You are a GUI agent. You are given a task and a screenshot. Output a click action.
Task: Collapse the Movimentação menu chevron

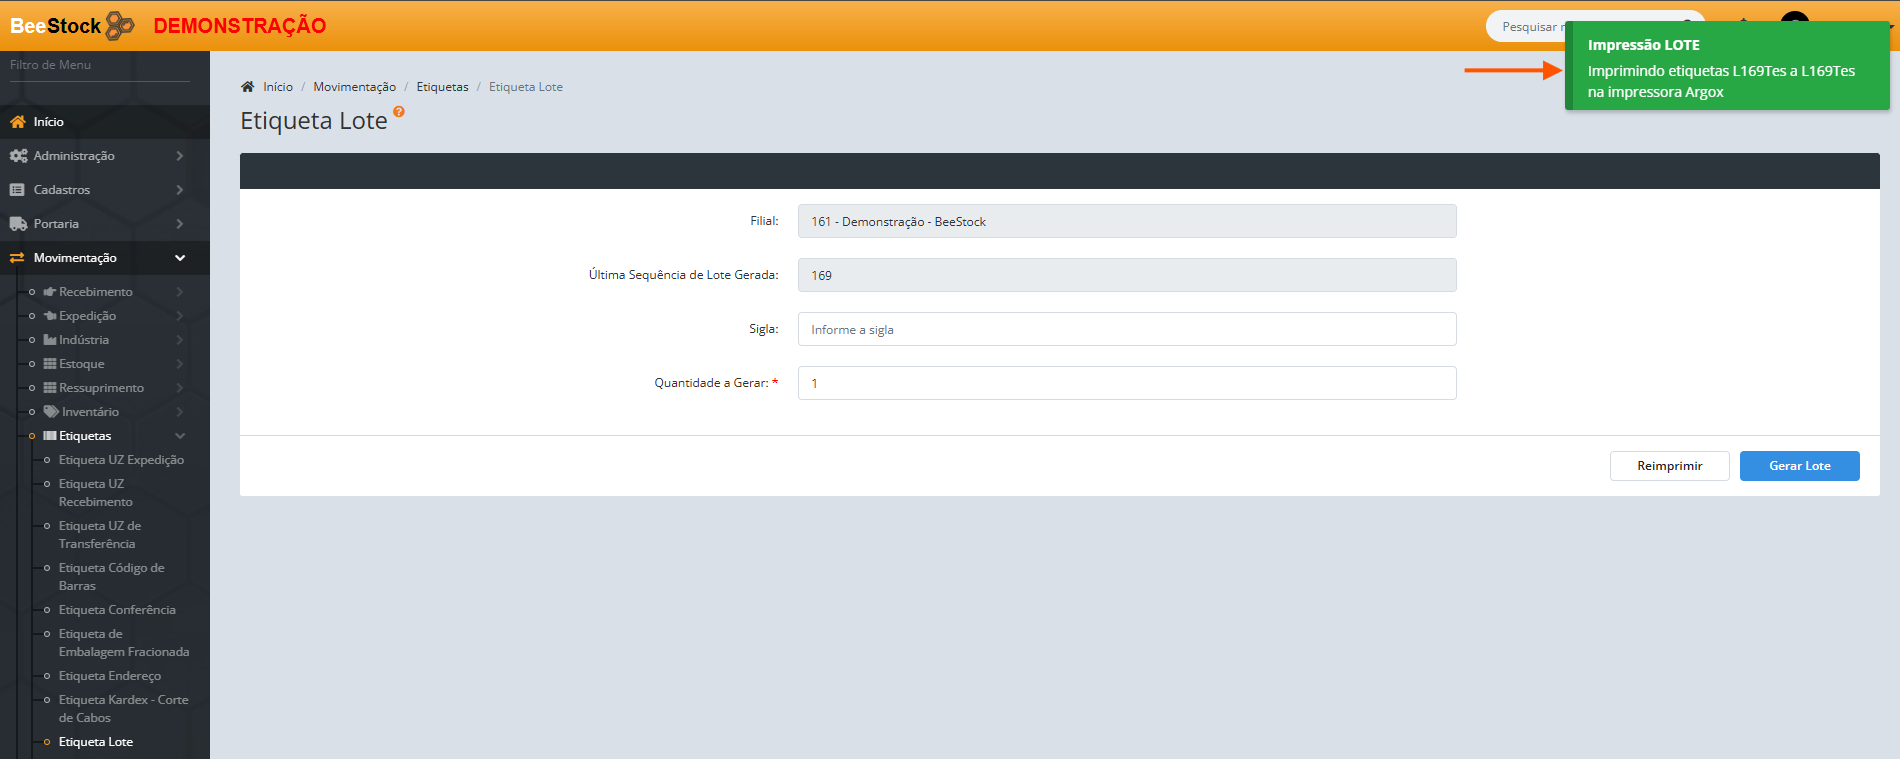[180, 258]
